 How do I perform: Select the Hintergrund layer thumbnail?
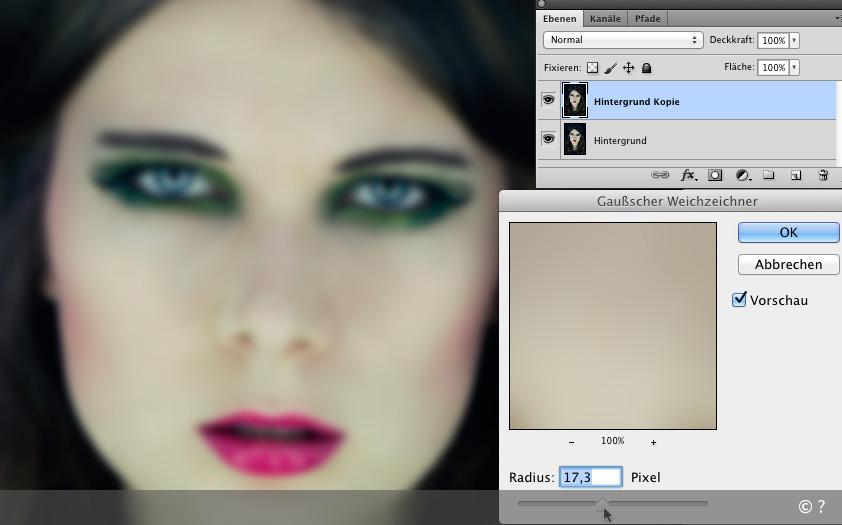(575, 139)
